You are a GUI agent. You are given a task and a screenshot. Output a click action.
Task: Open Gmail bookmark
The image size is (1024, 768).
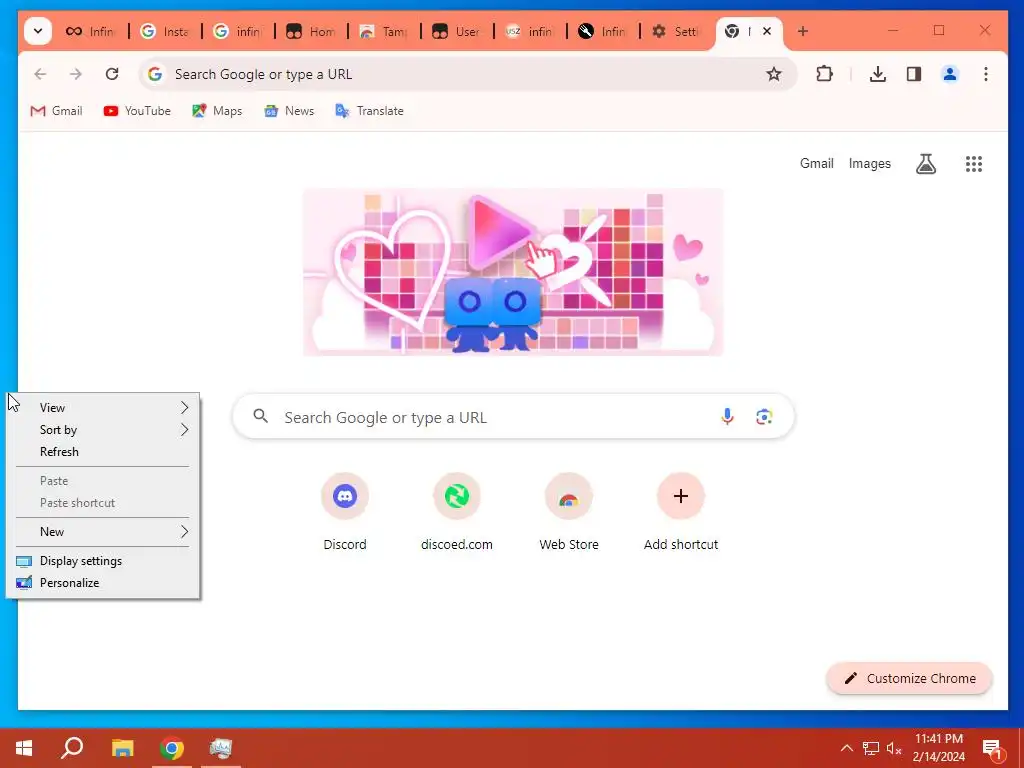56,111
